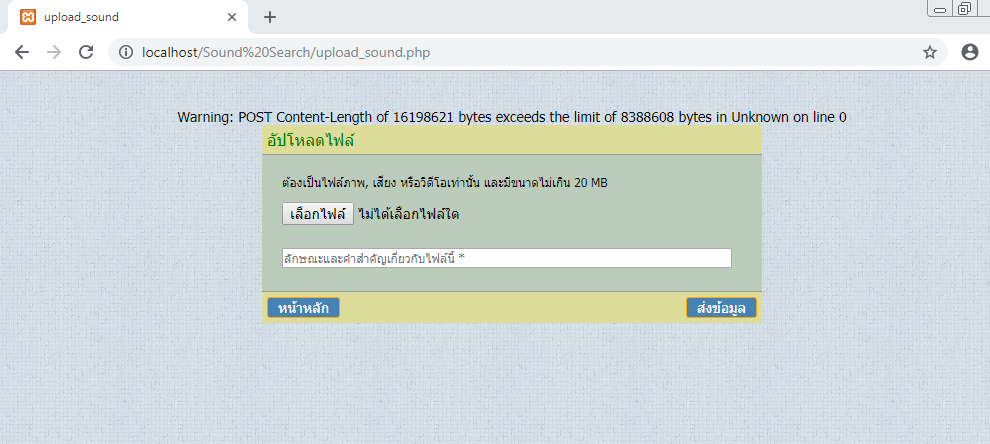
Task: Click the หน้าหลัก home button
Action: pyautogui.click(x=304, y=308)
